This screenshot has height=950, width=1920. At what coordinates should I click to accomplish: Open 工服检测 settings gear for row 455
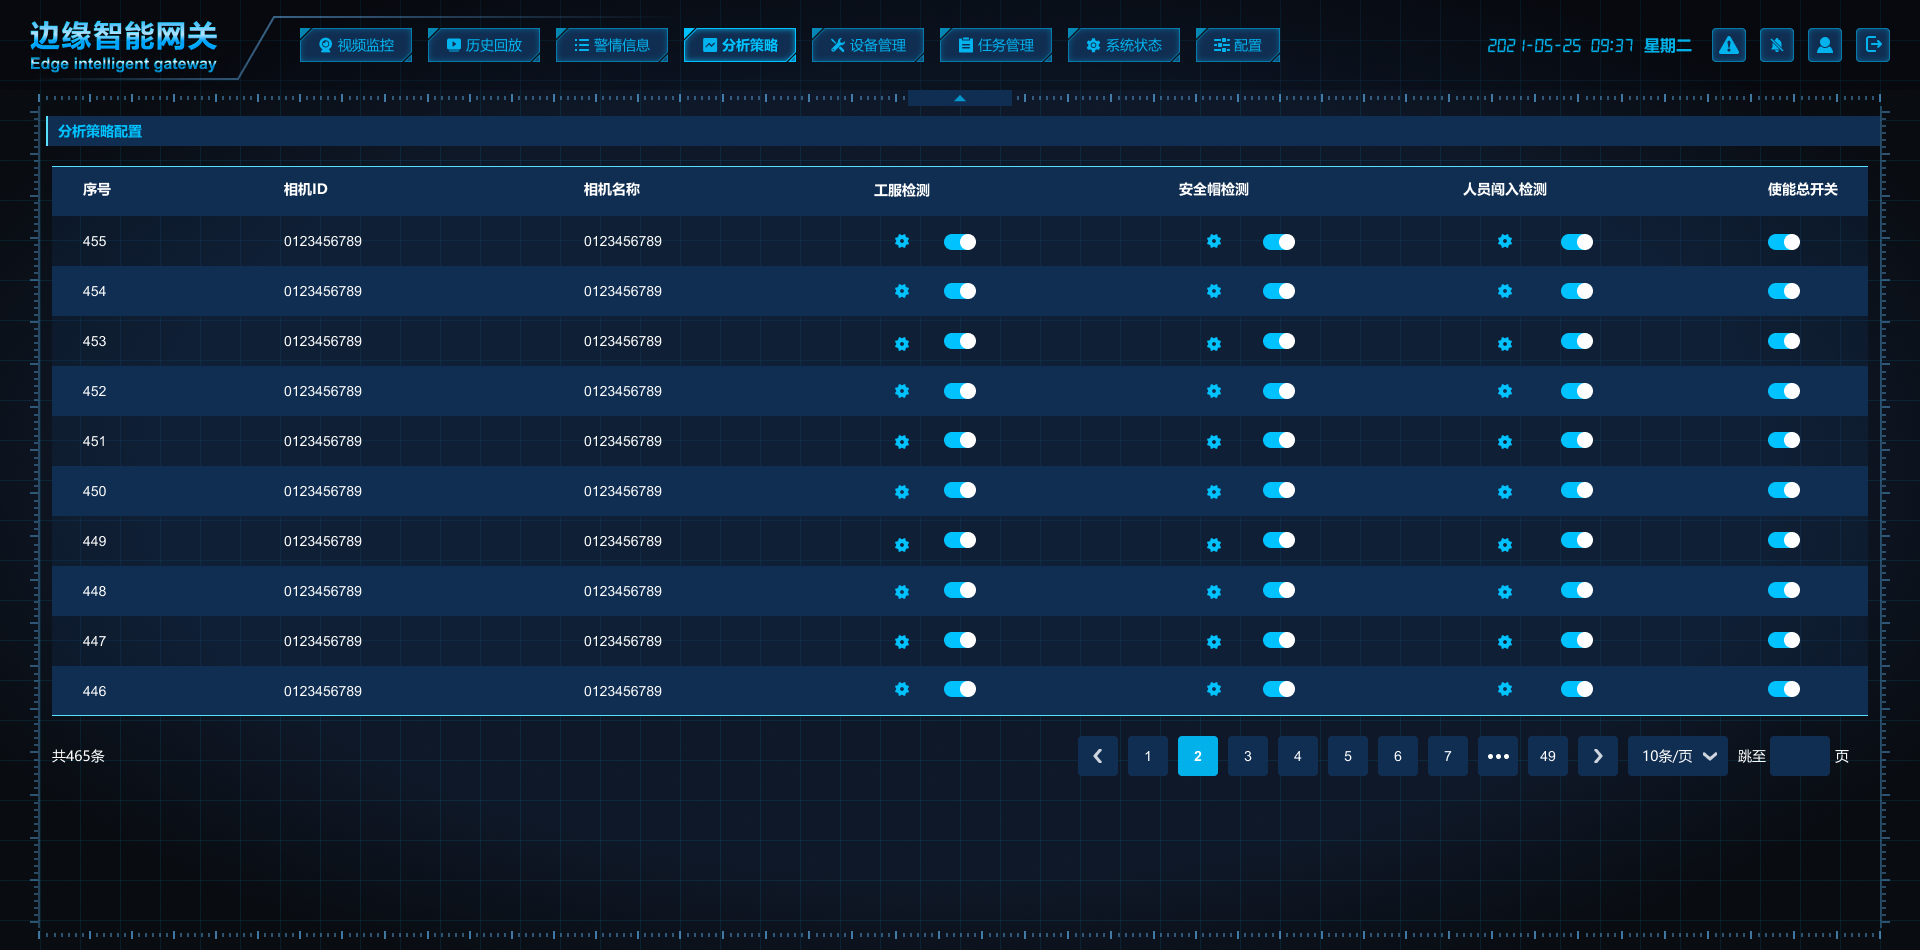pos(902,241)
